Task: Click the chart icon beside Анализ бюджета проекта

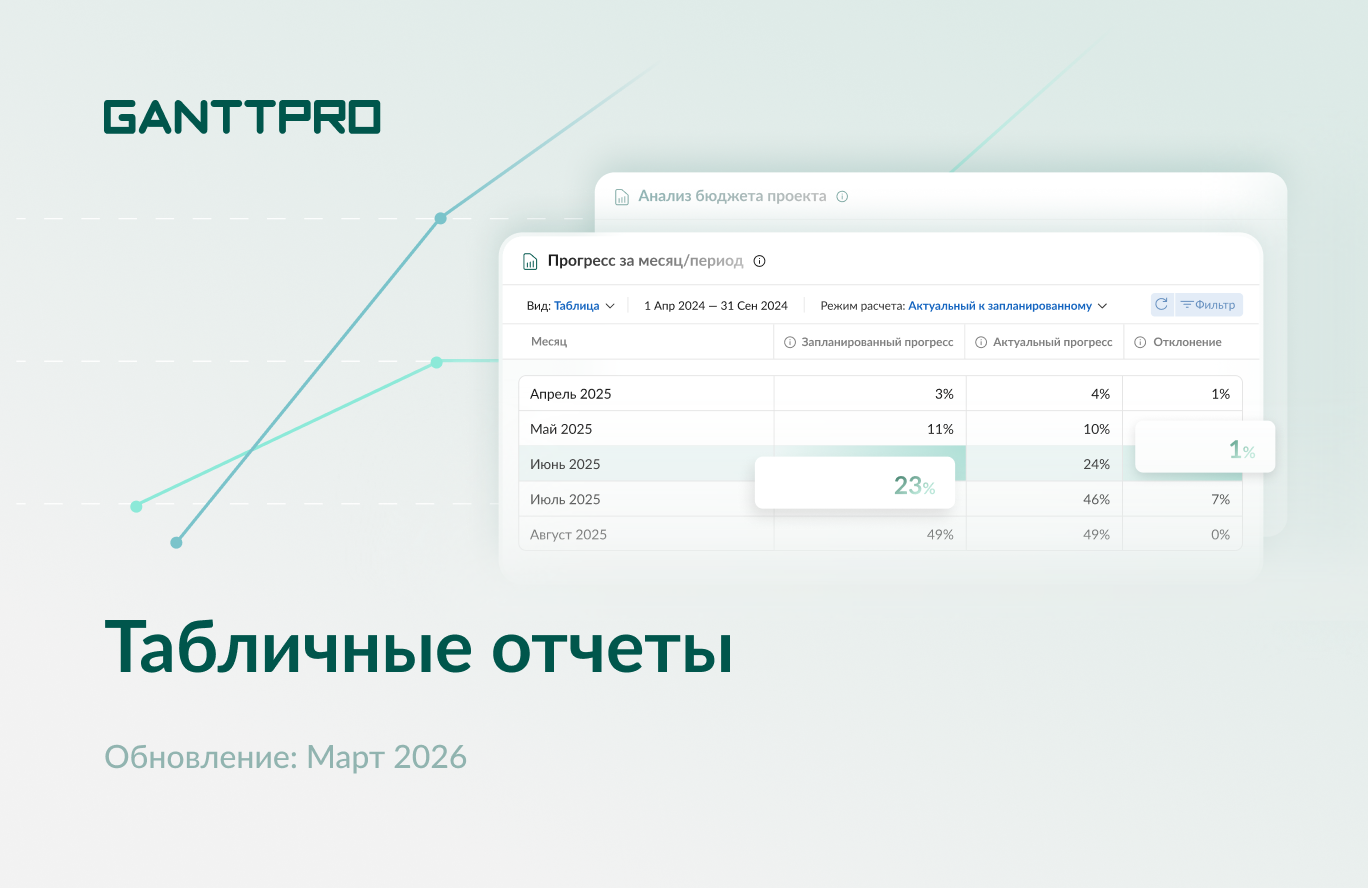Action: [x=621, y=196]
